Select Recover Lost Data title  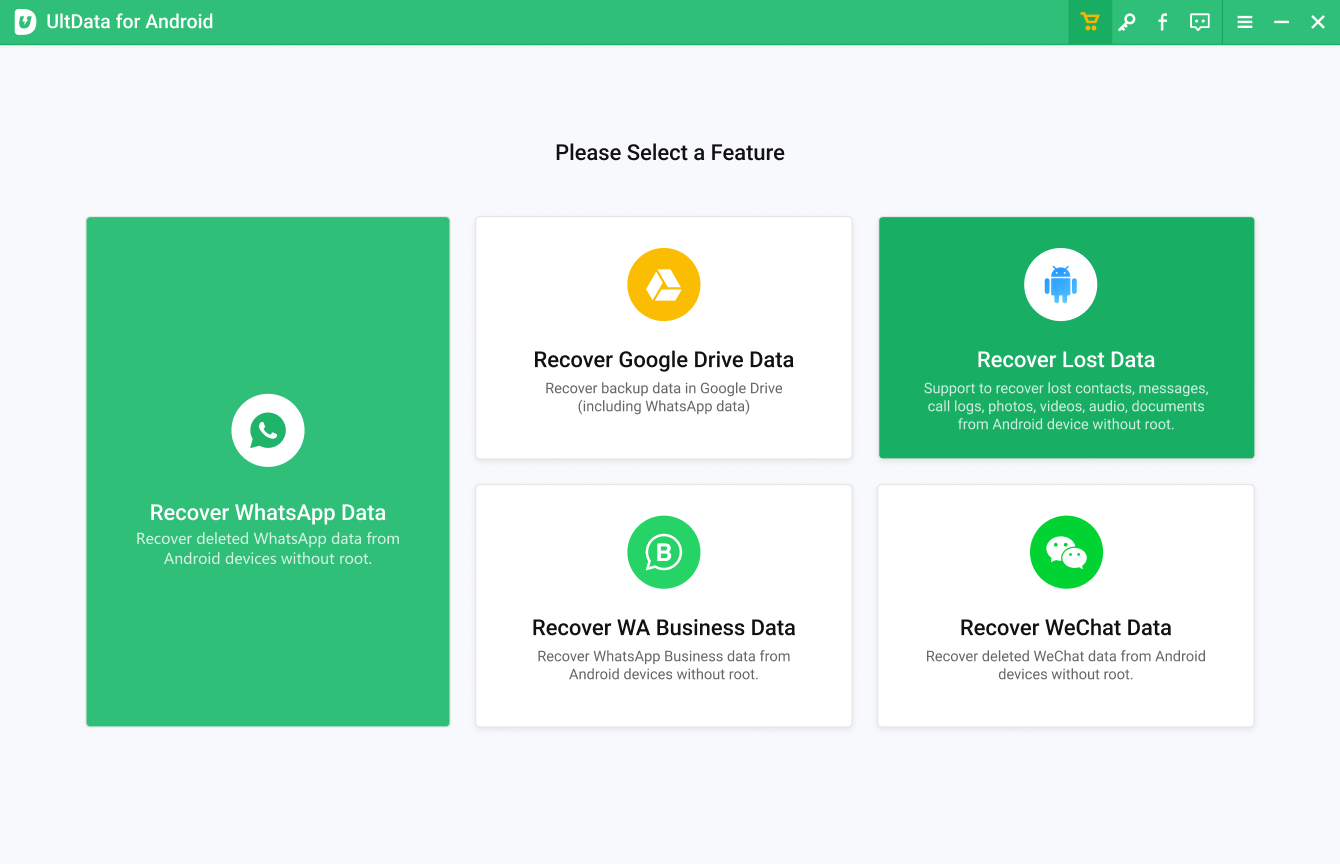pos(1066,360)
